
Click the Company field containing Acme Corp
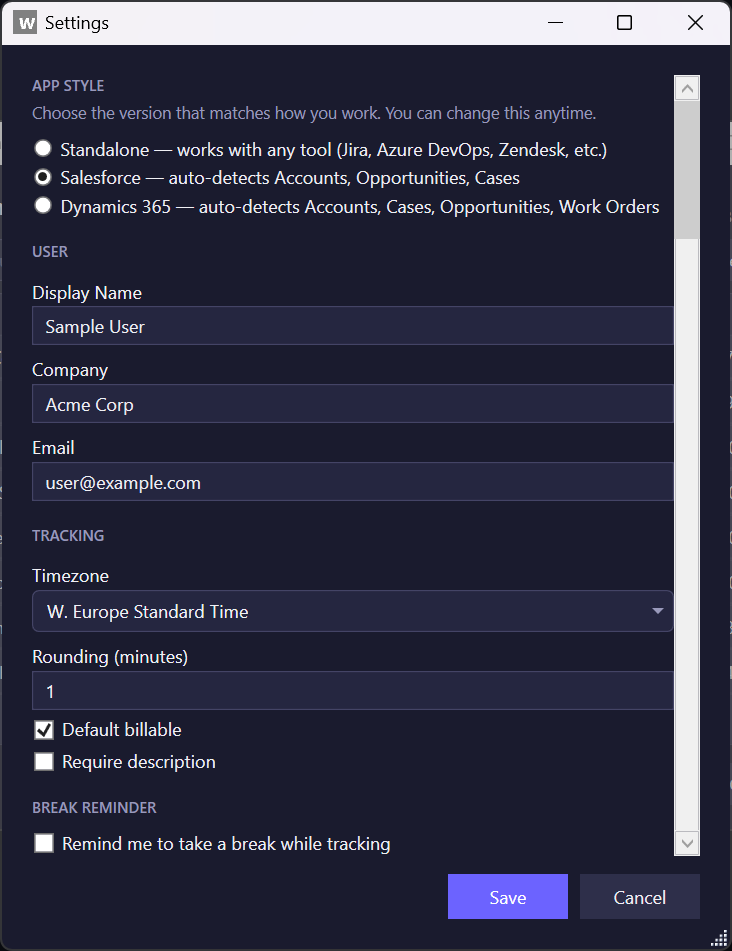(x=352, y=403)
